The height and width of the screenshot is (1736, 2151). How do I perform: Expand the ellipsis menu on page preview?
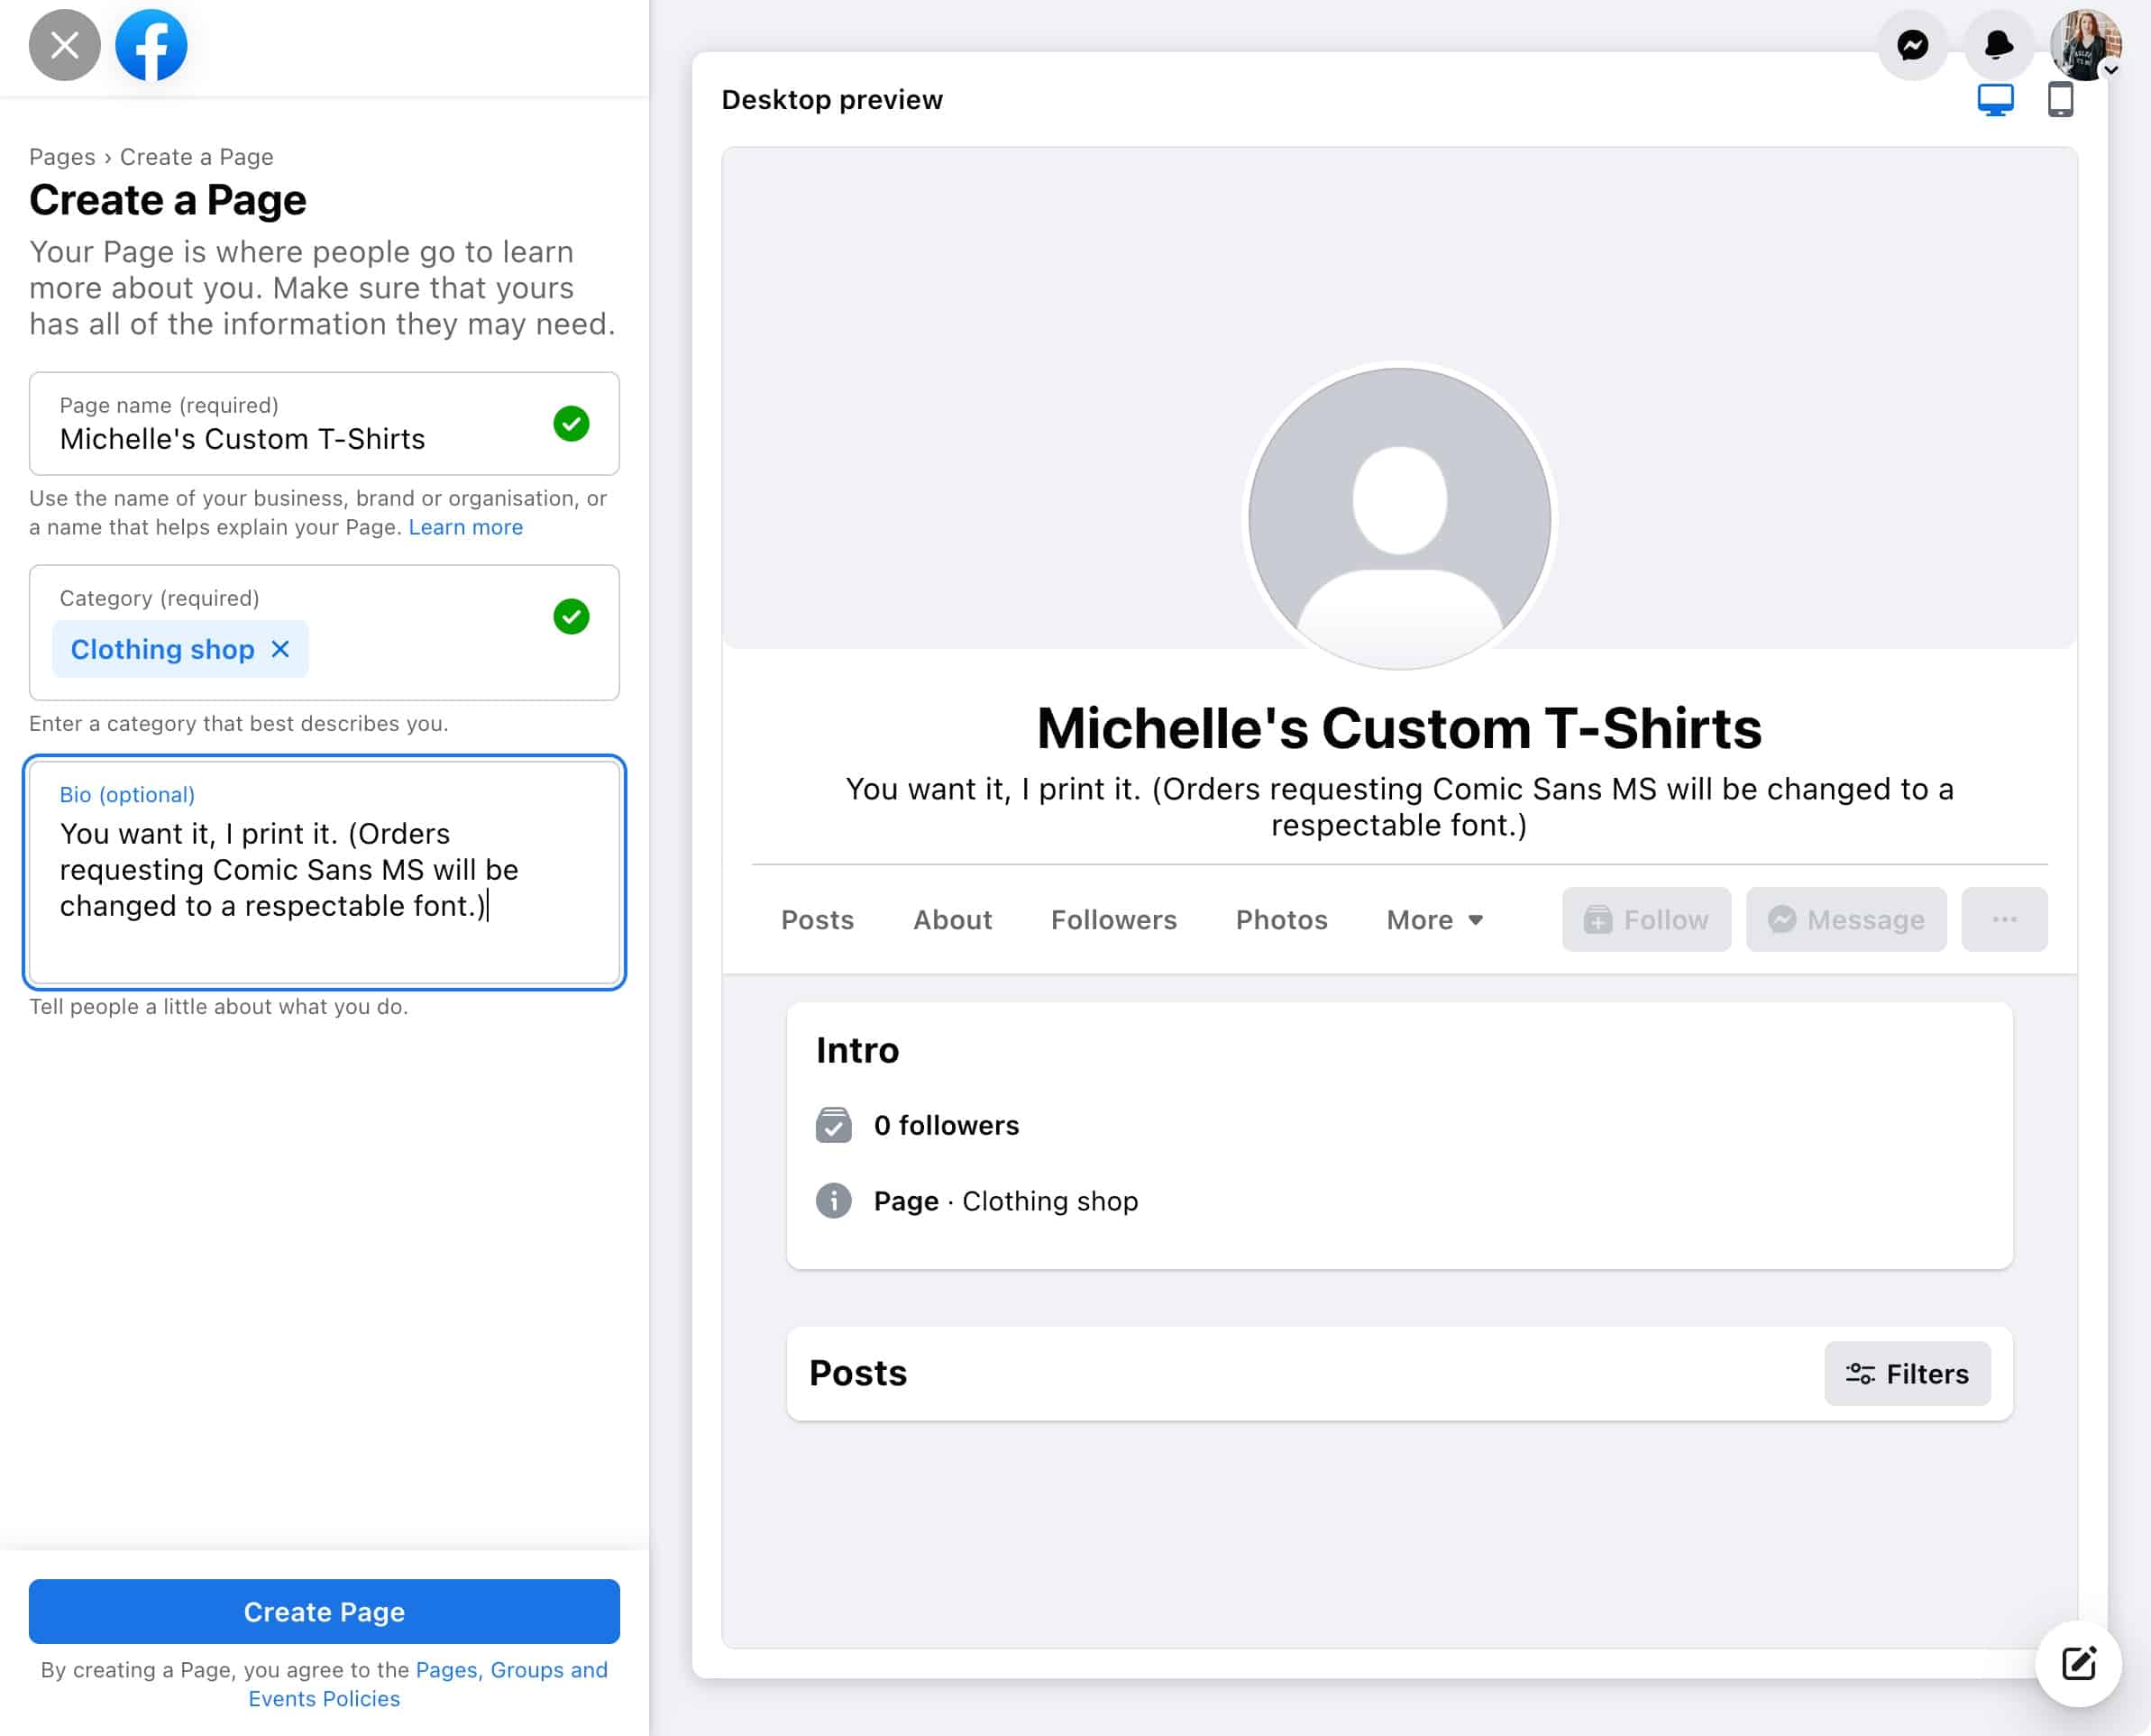(2004, 919)
